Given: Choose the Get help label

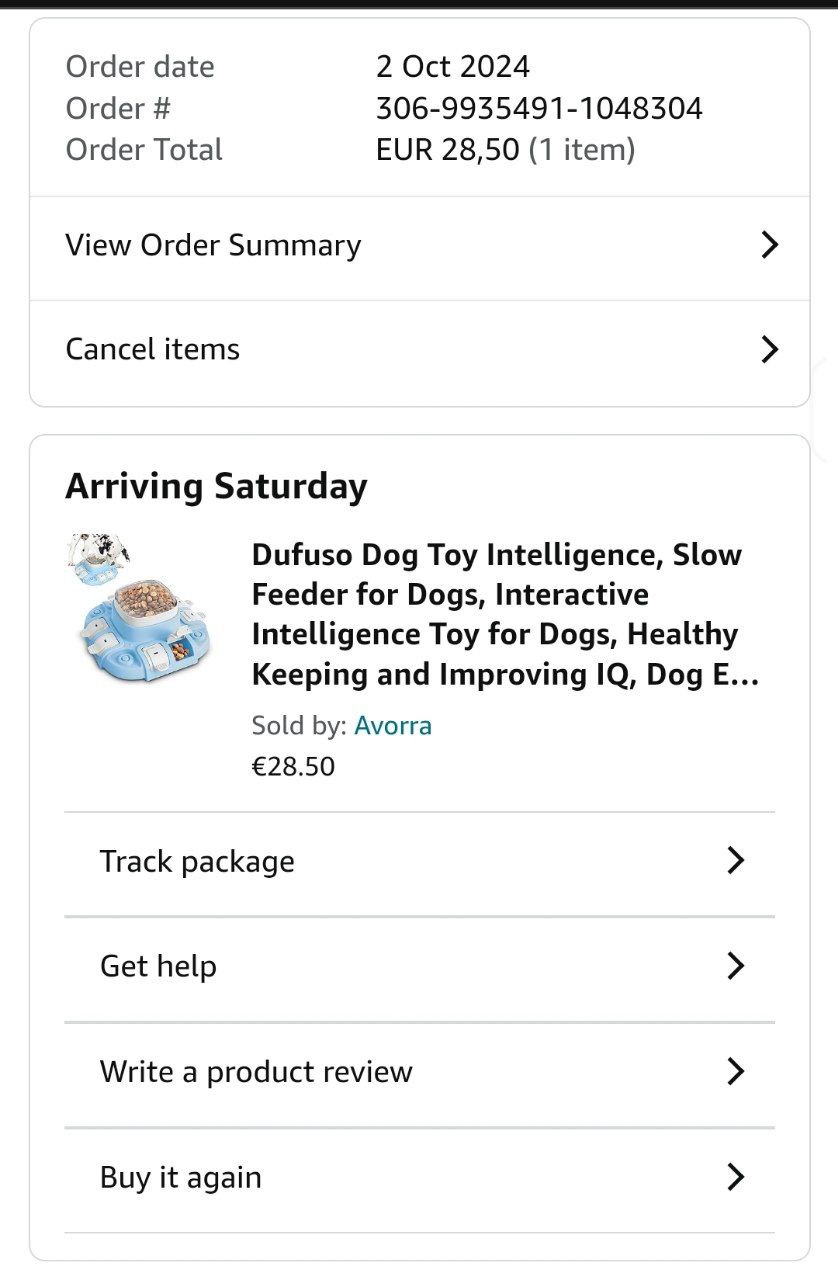Looking at the screenshot, I should pos(158,966).
